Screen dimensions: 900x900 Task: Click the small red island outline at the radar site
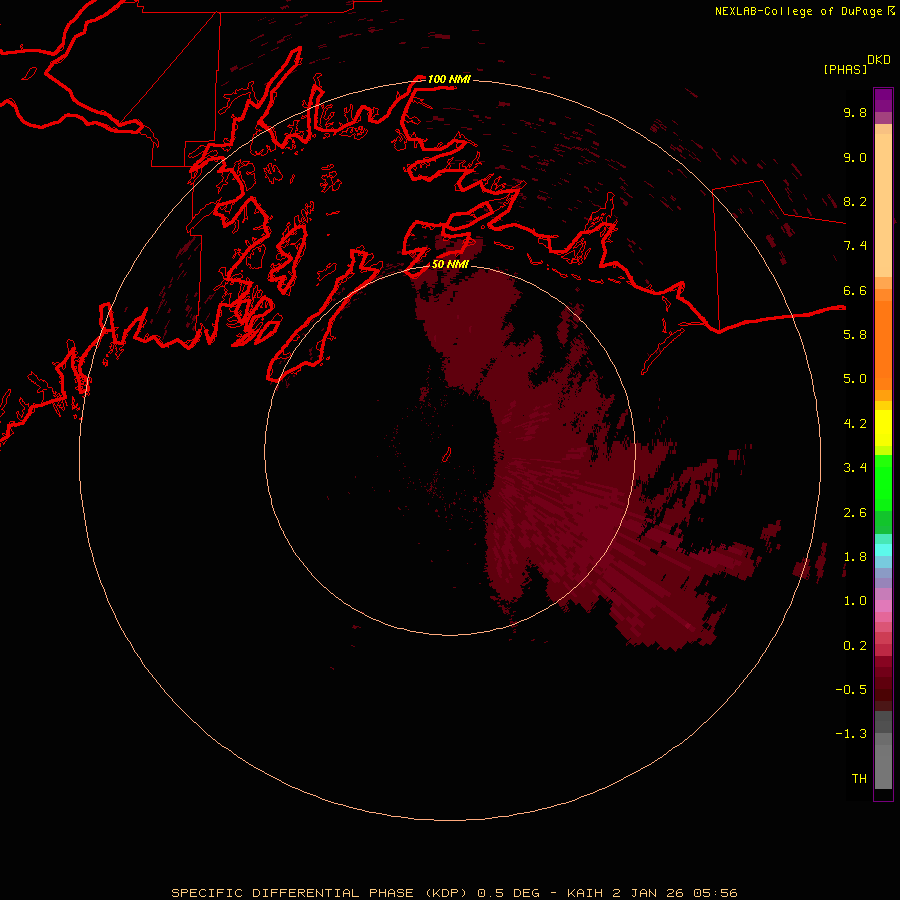[447, 455]
